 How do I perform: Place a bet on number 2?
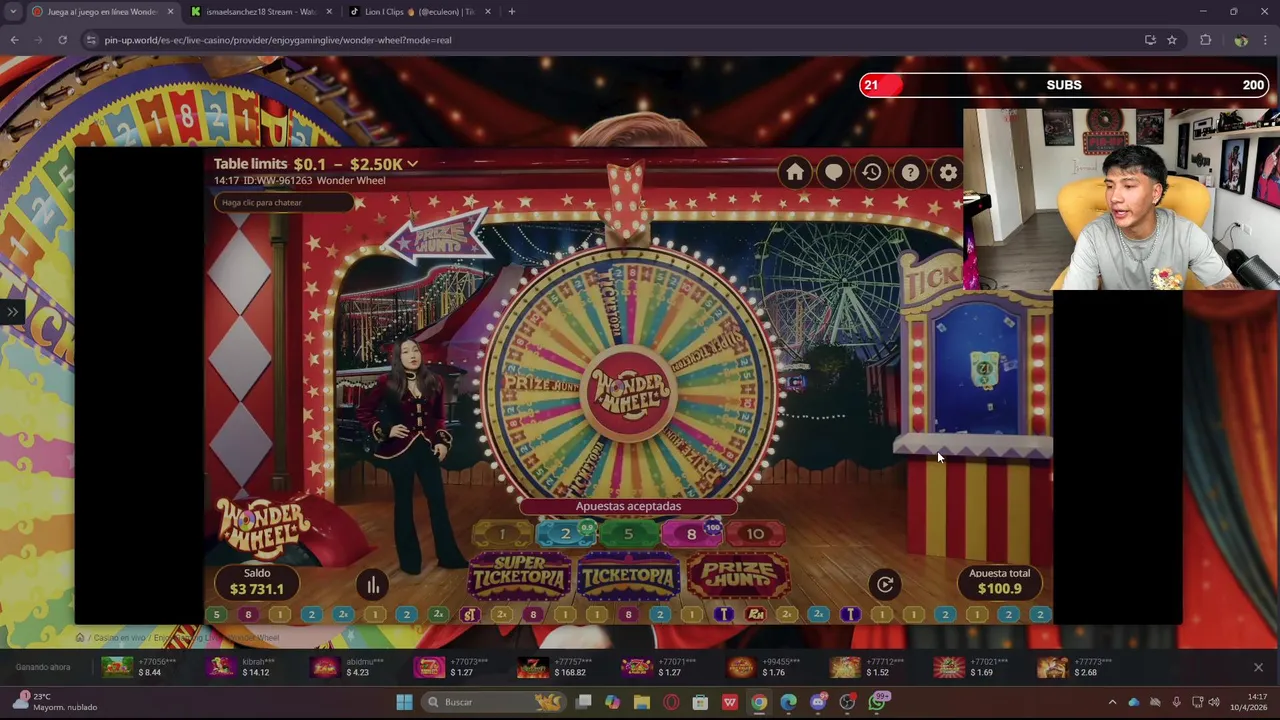565,534
